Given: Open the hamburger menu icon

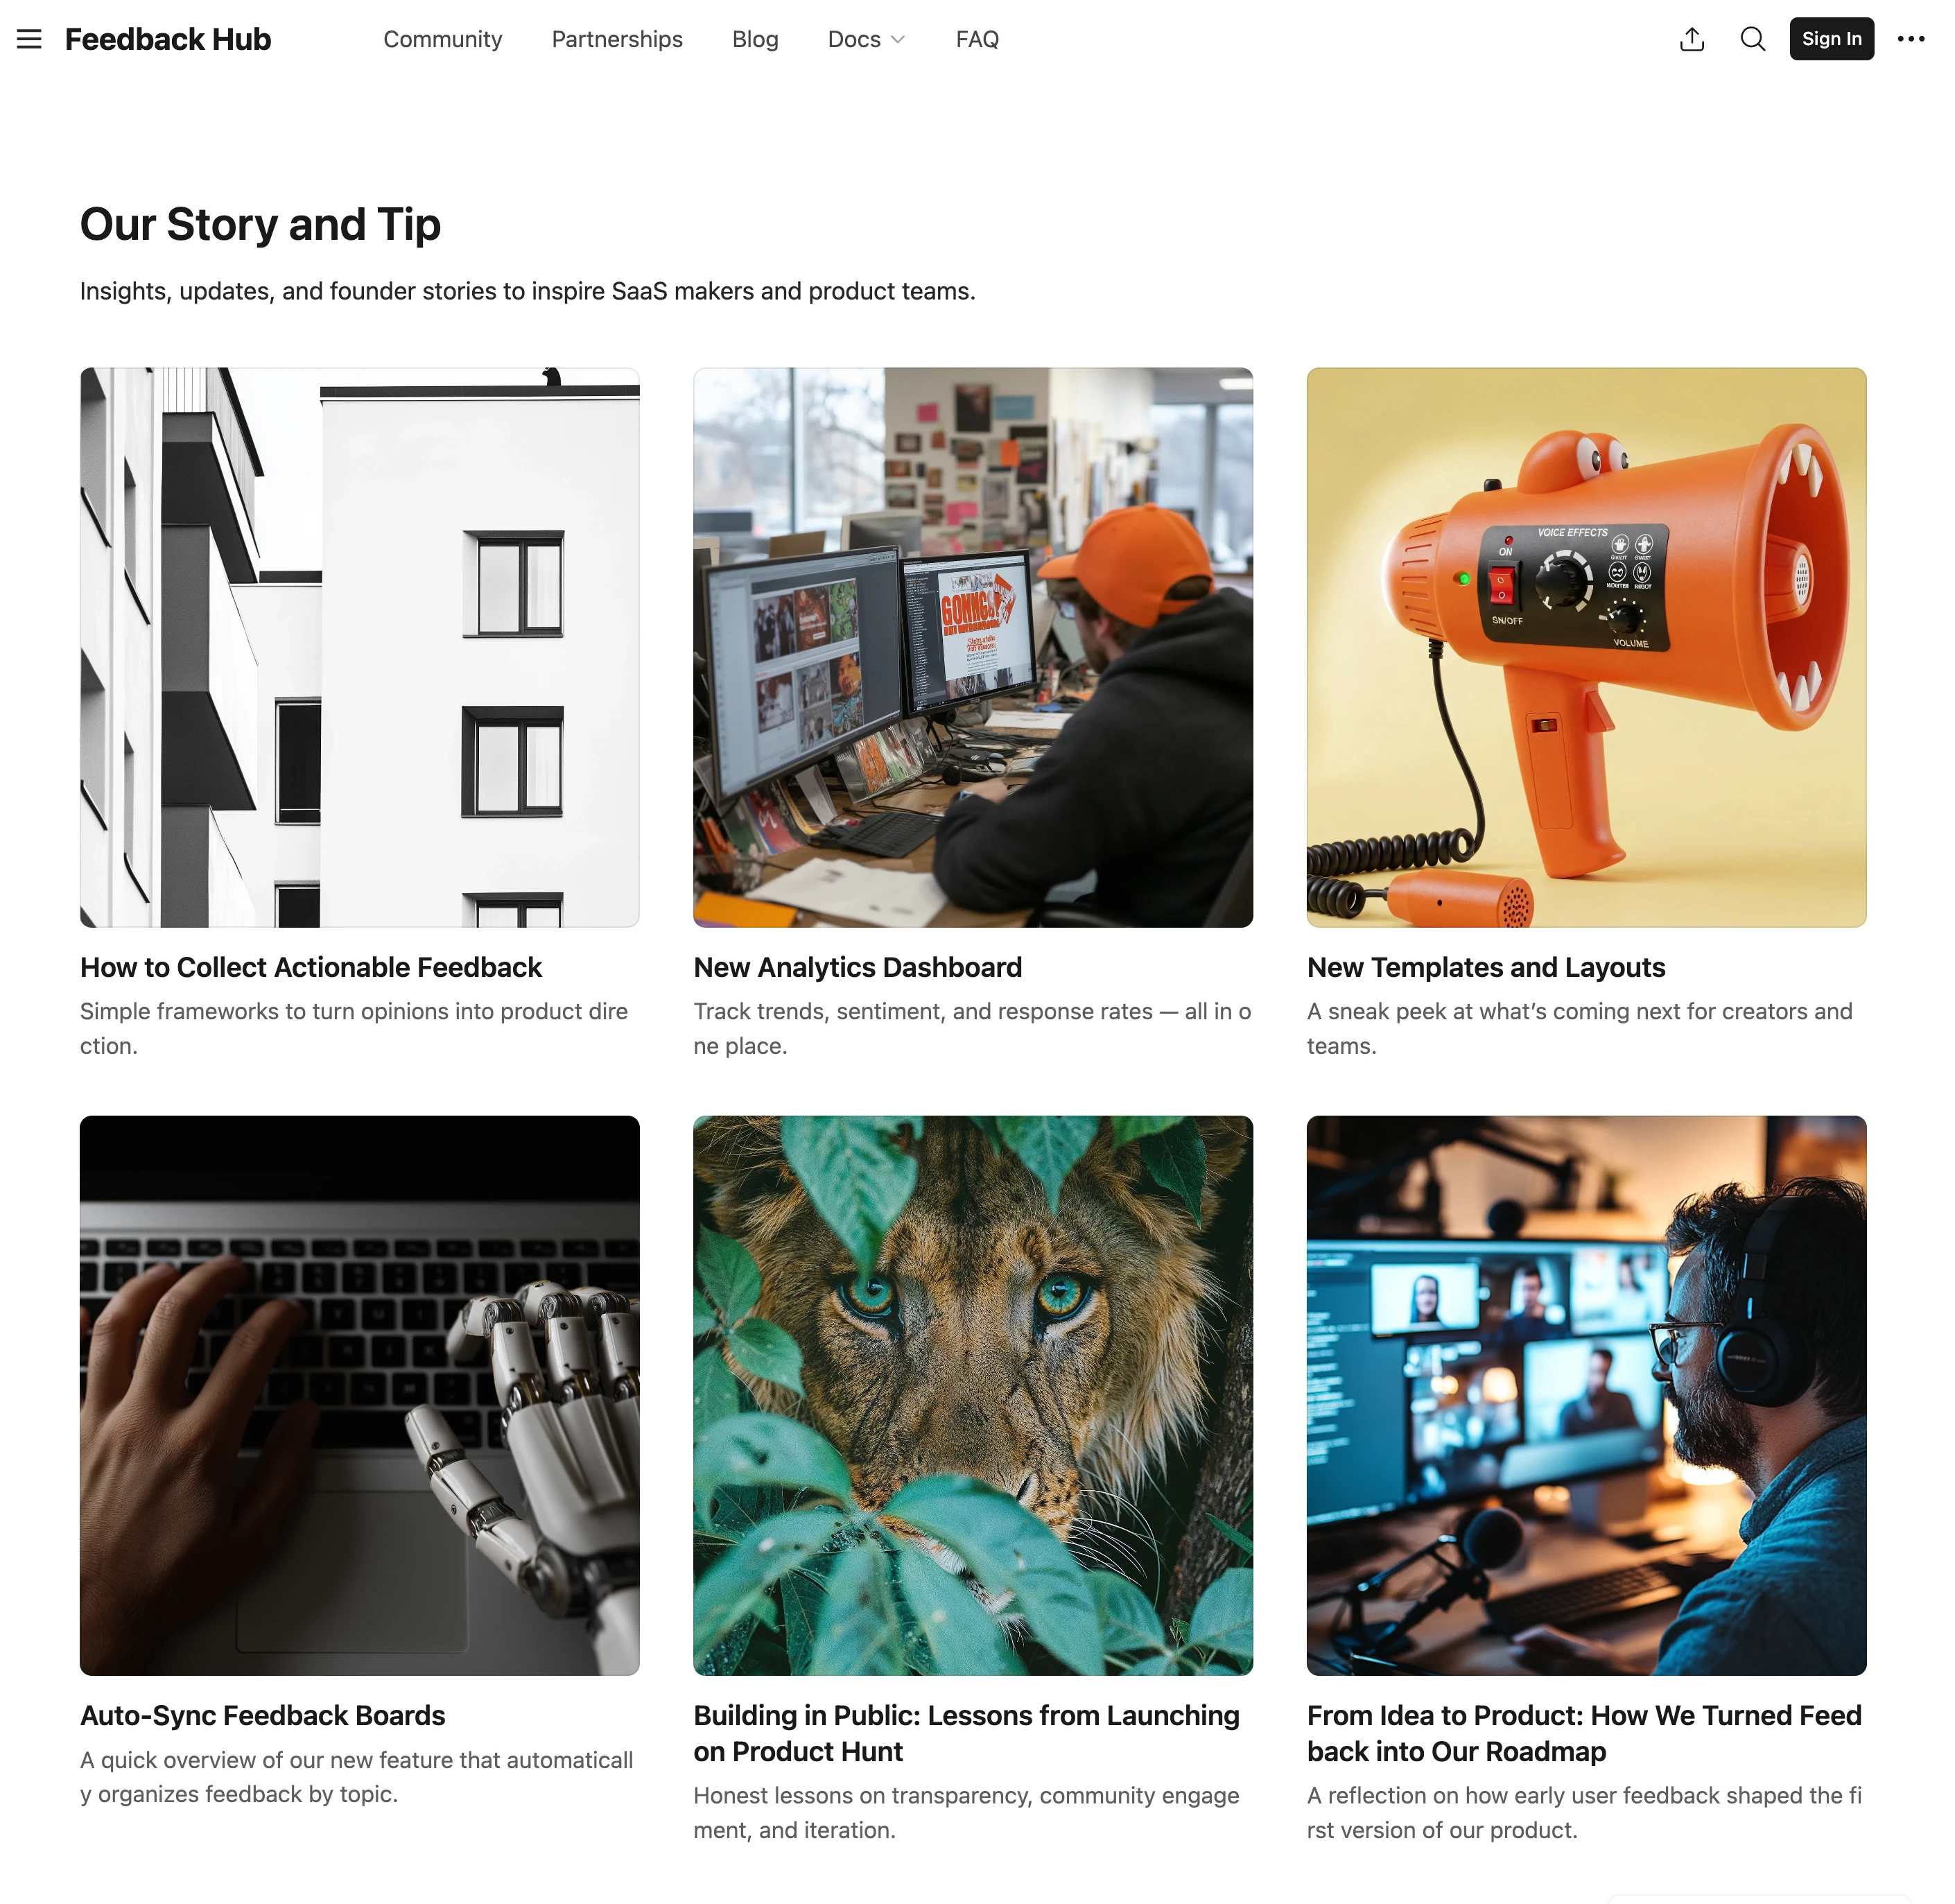Looking at the screenshot, I should pos(29,39).
